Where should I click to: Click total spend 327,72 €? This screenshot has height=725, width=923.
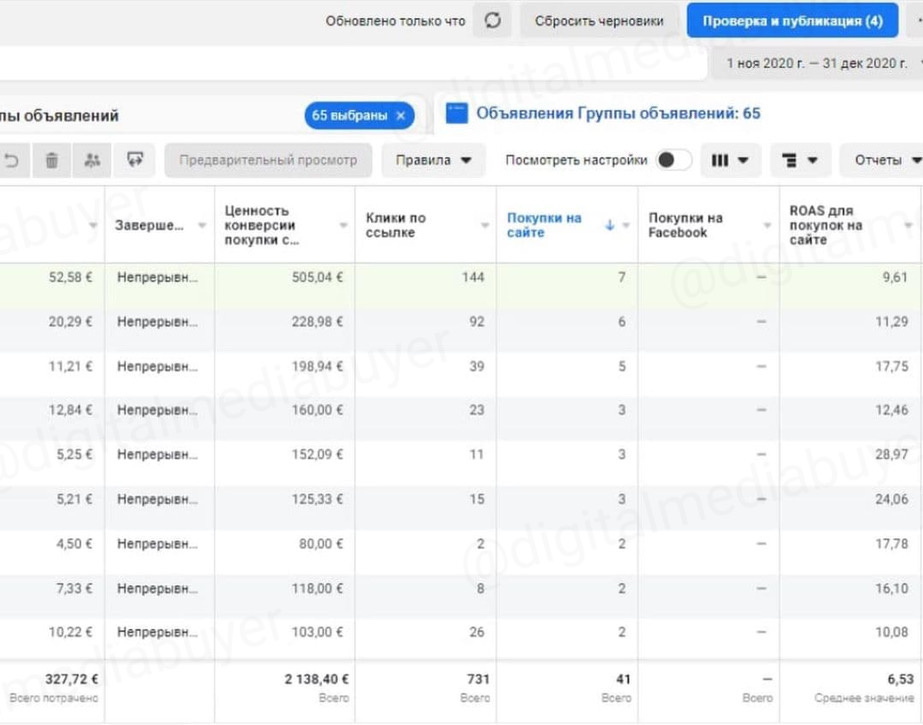[71, 679]
